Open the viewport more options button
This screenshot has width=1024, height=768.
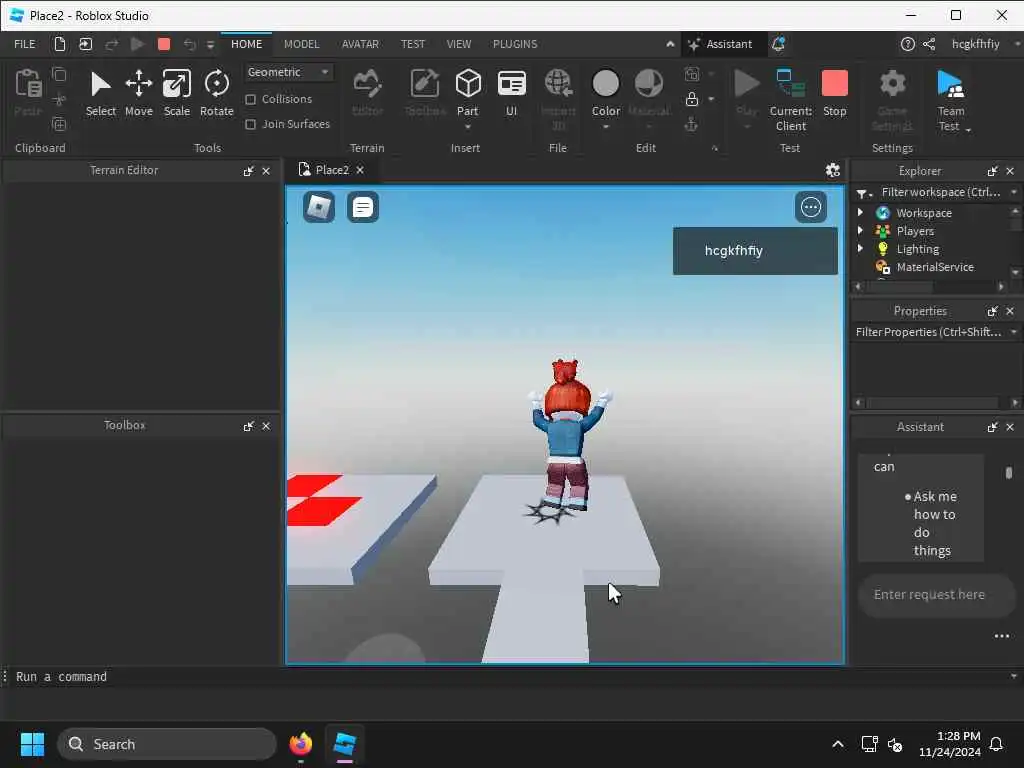coord(810,207)
